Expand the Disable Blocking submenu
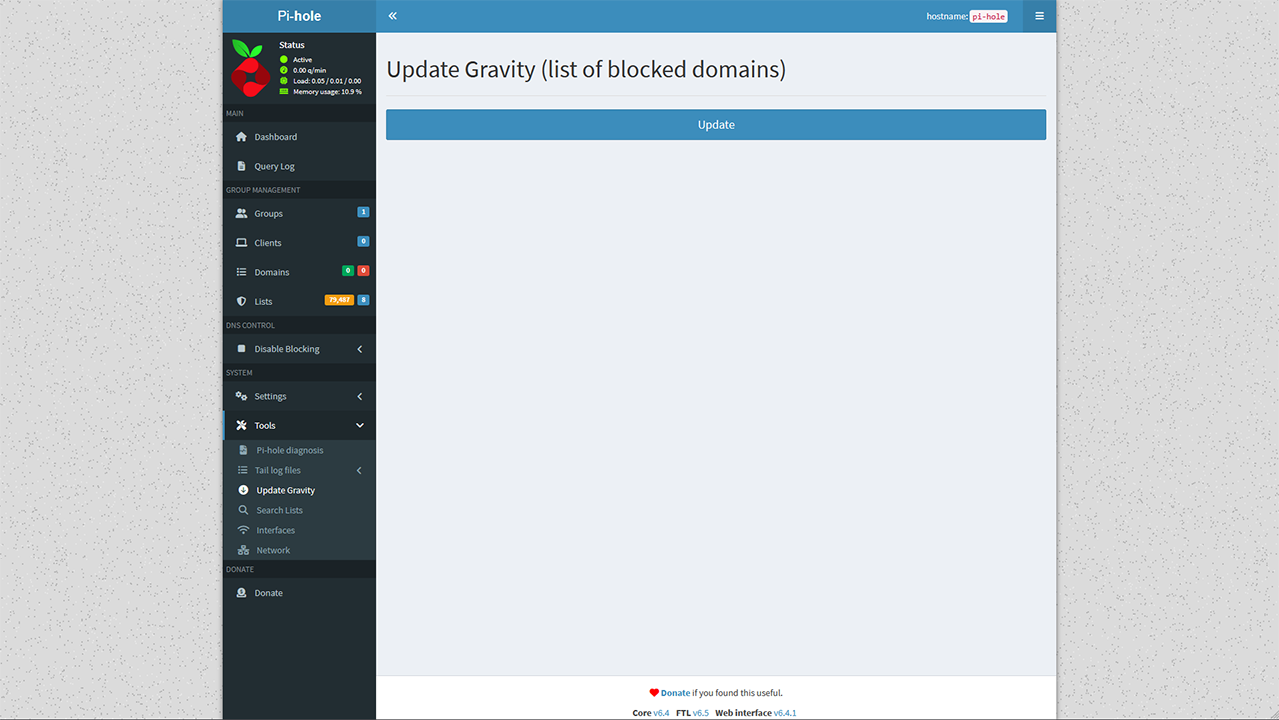 point(359,349)
